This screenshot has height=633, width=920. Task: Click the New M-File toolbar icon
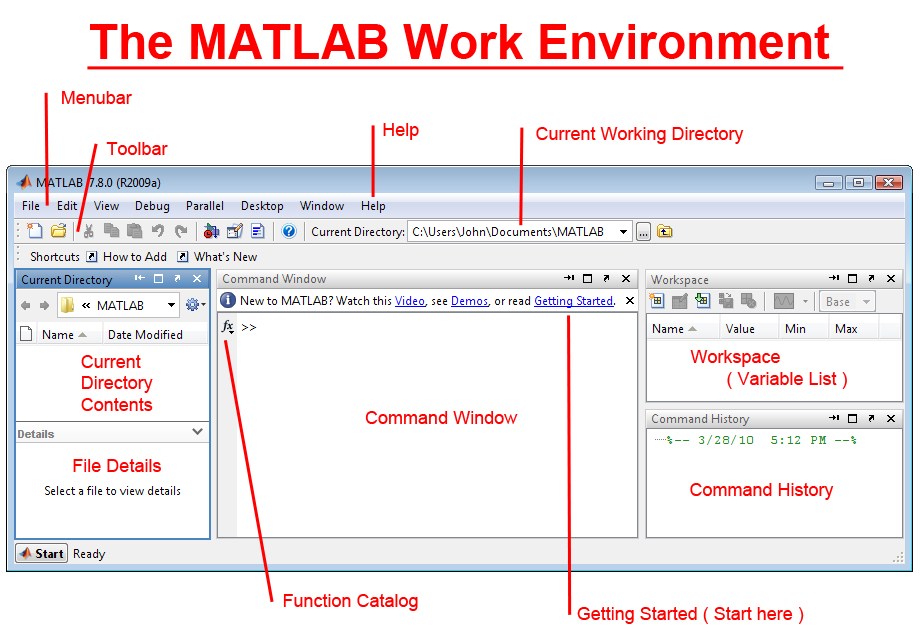(35, 231)
